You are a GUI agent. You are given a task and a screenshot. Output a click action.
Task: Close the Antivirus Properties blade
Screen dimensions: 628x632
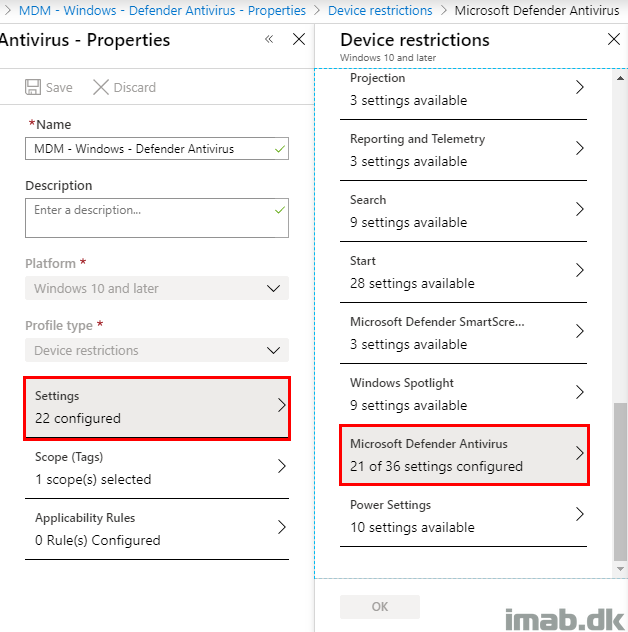299,39
